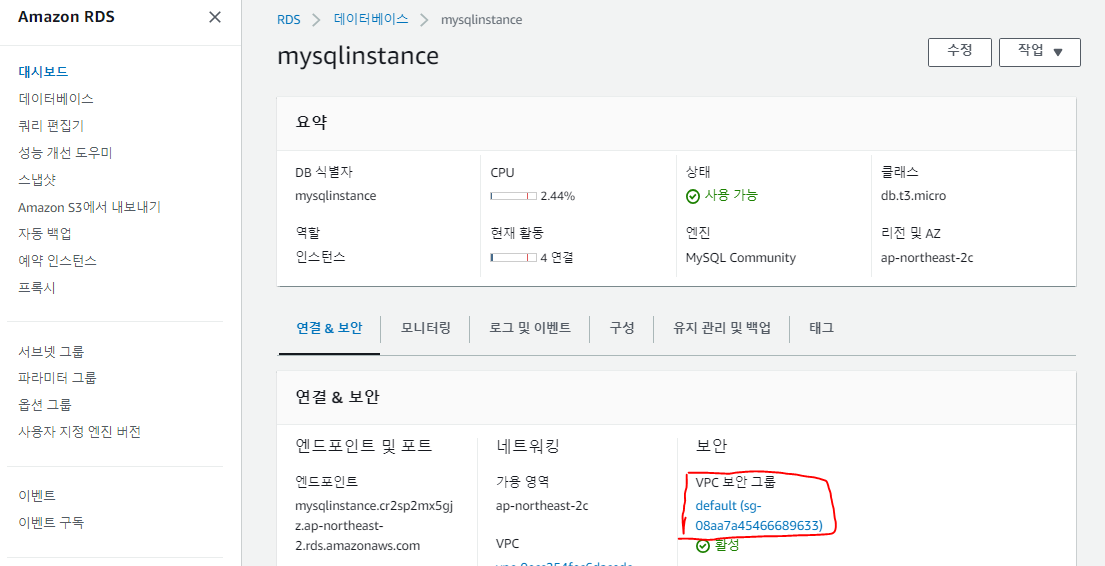
Task: Close the Amazon RDS side panel
Action: click(215, 17)
